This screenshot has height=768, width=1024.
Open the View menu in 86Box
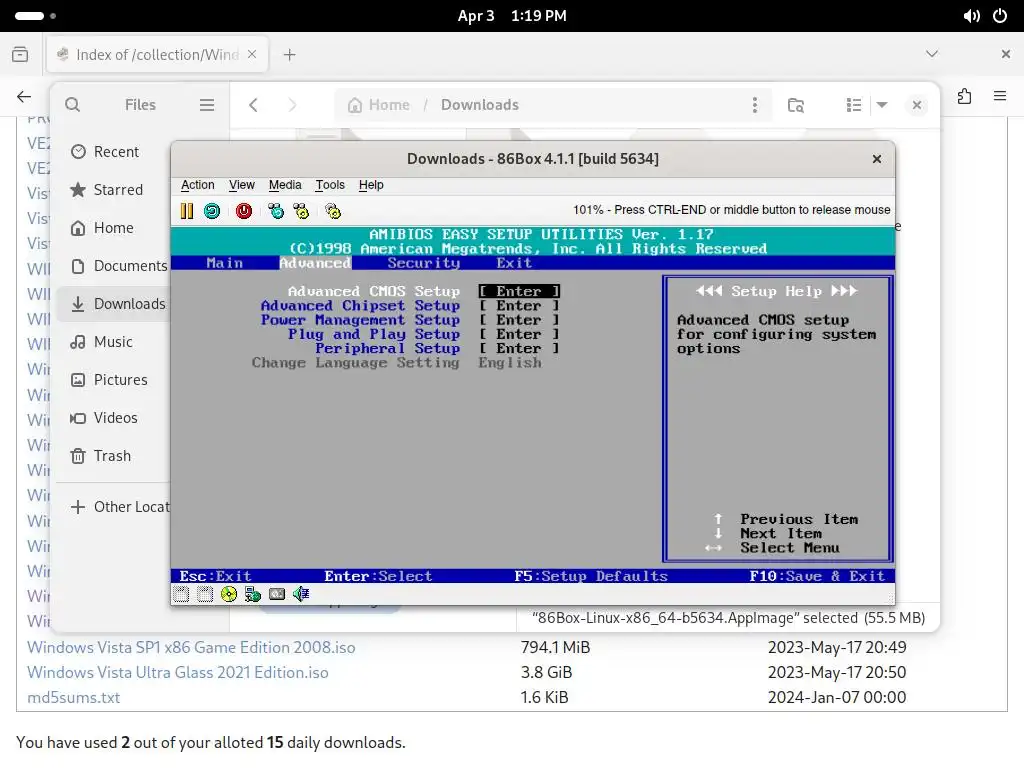coord(242,185)
